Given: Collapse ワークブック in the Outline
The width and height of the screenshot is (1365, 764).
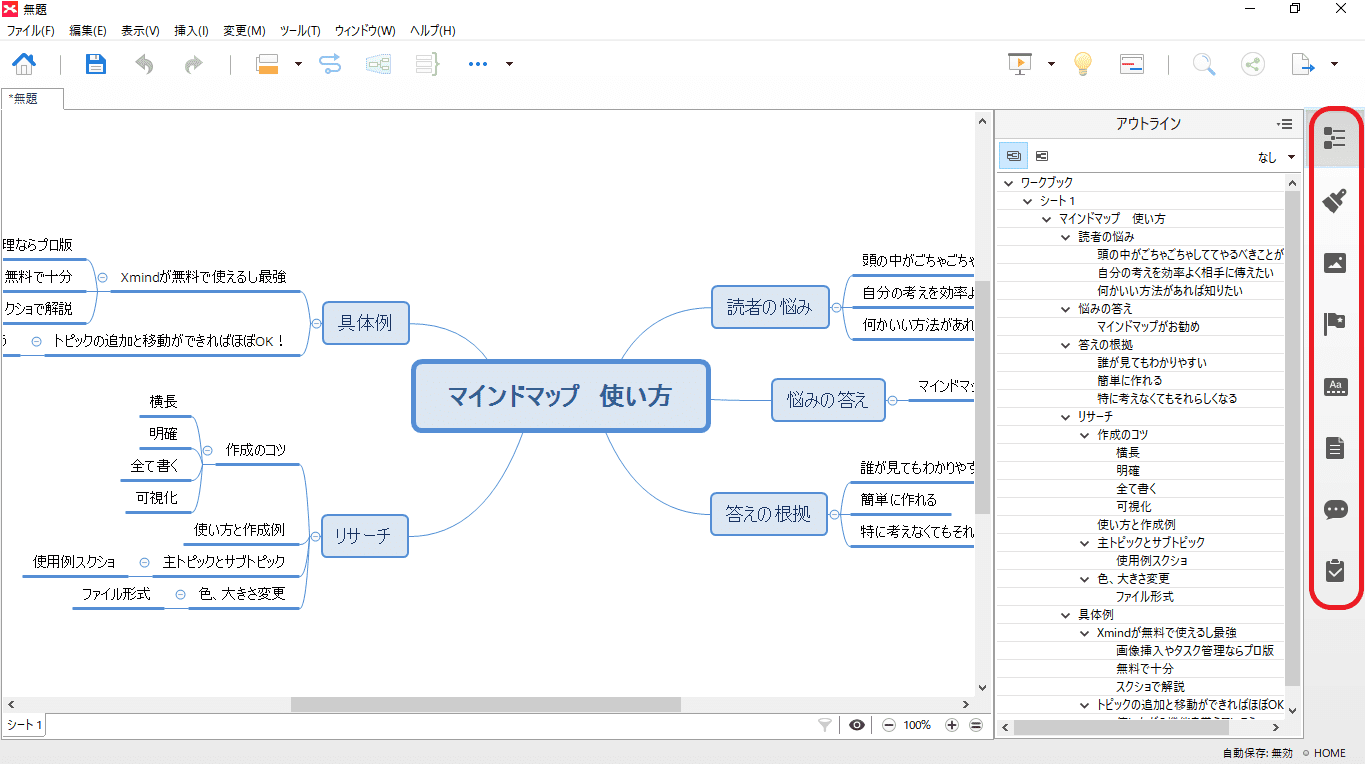Looking at the screenshot, I should [1009, 183].
